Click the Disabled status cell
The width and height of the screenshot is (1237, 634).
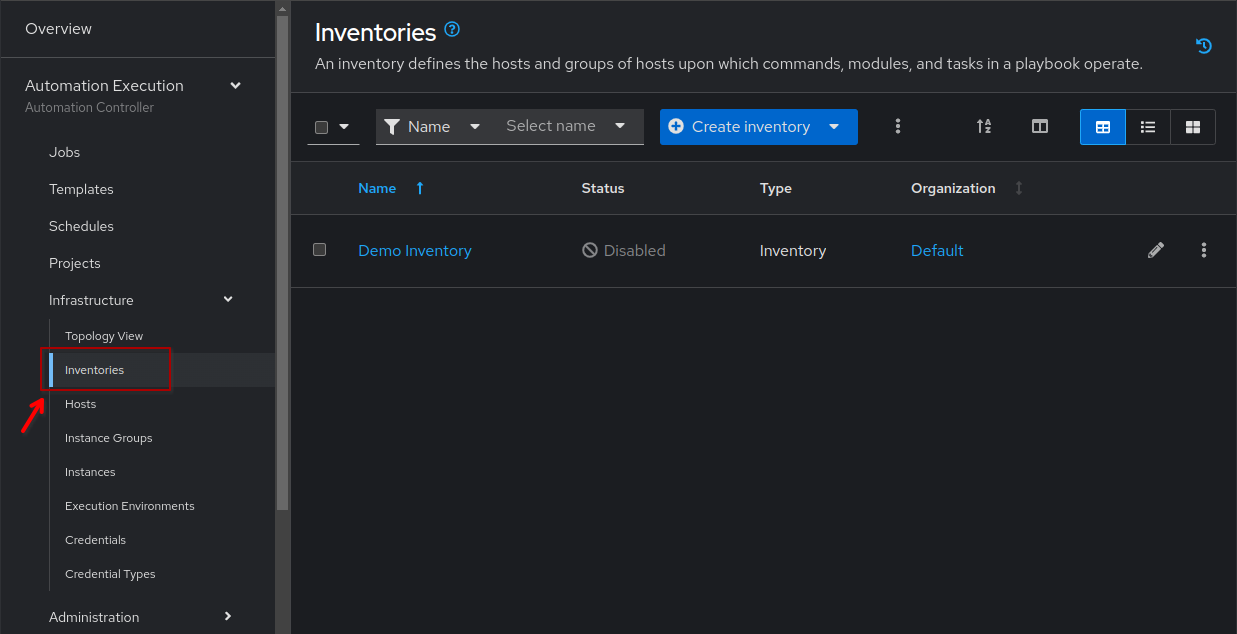pos(624,251)
